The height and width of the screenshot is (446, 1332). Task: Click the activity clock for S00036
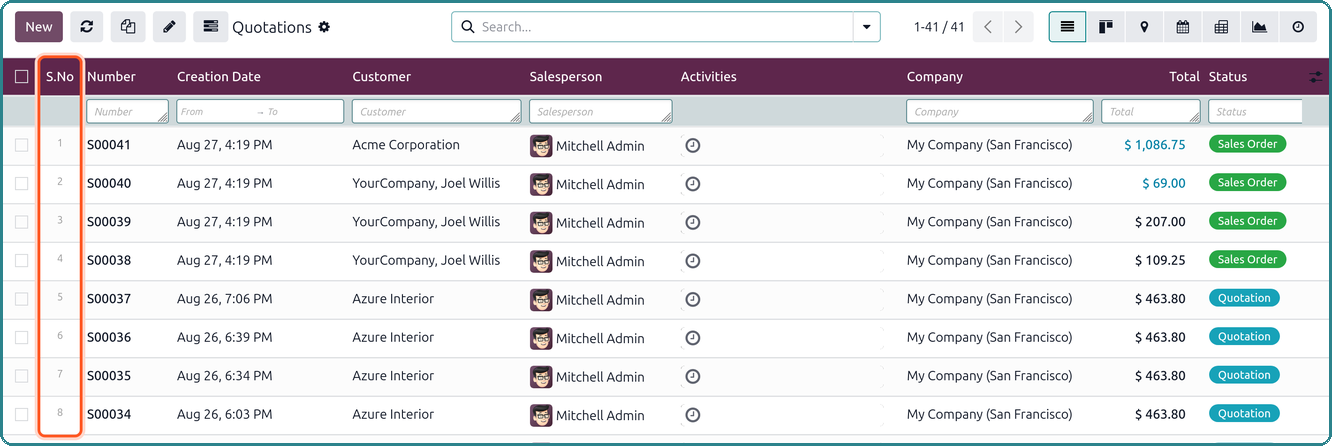pos(693,338)
